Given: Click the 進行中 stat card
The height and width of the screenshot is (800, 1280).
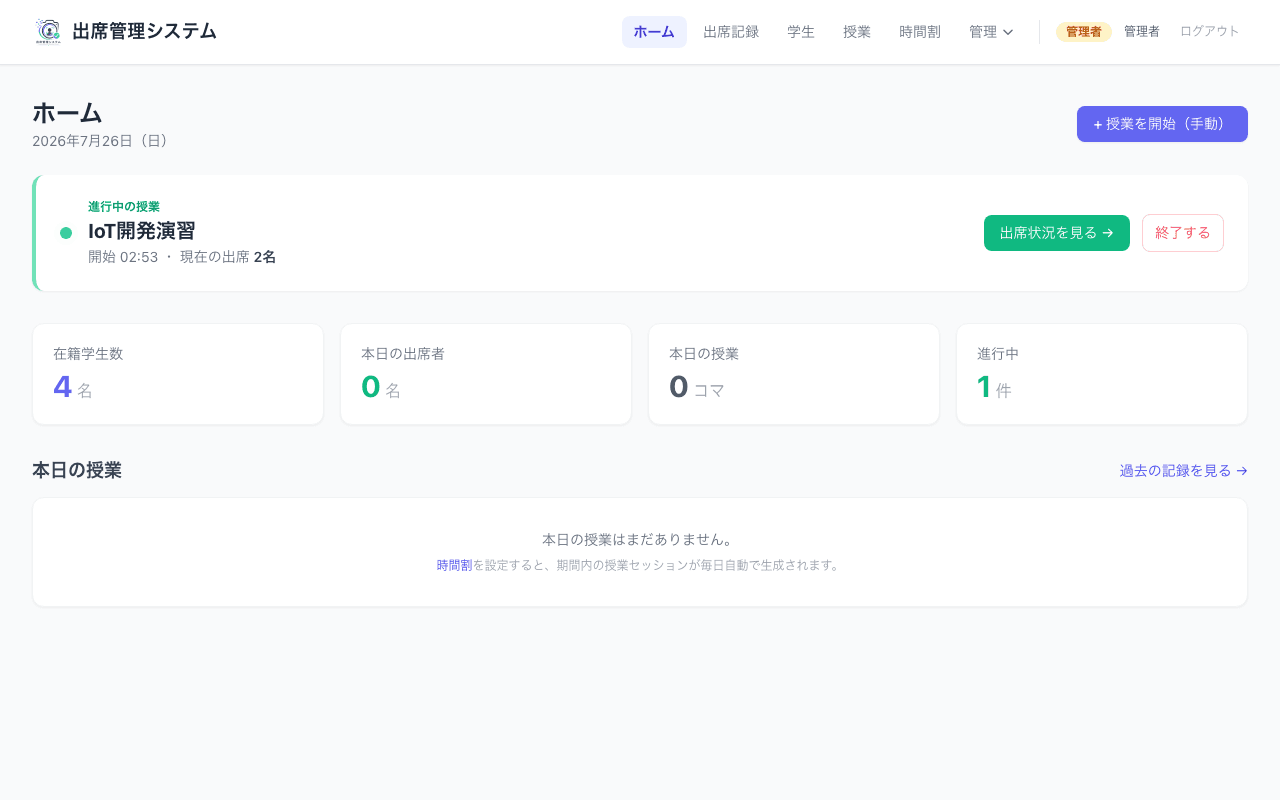Looking at the screenshot, I should [x=1102, y=374].
